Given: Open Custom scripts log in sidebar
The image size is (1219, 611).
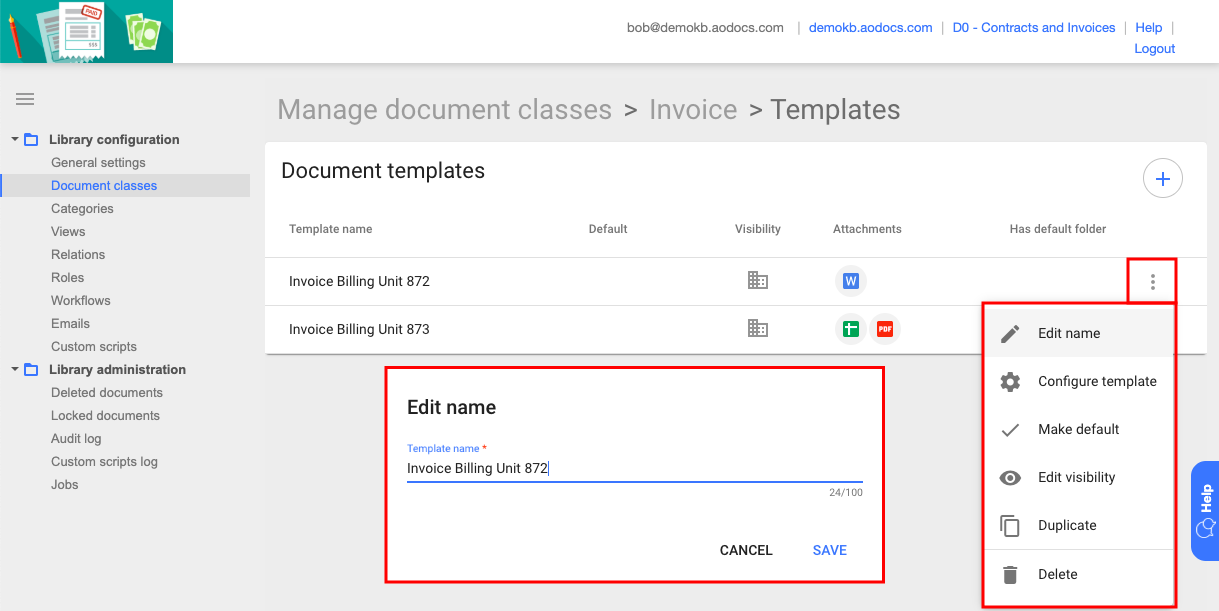Looking at the screenshot, I should click(104, 461).
